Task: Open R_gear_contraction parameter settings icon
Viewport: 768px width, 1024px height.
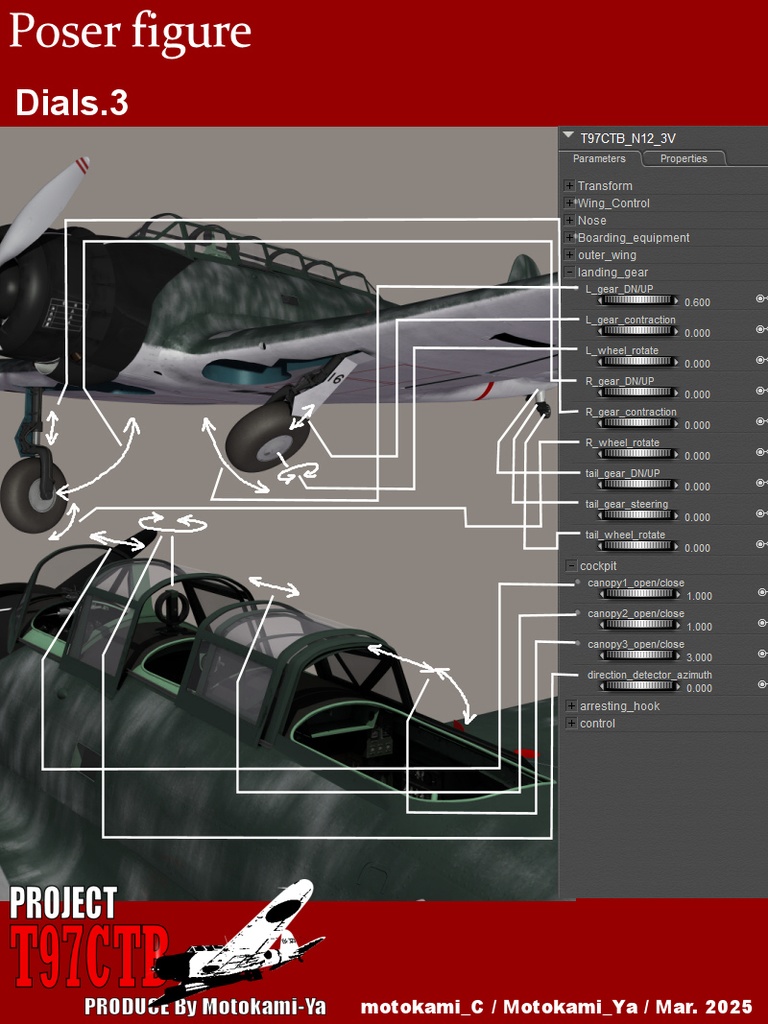Action: click(x=761, y=421)
